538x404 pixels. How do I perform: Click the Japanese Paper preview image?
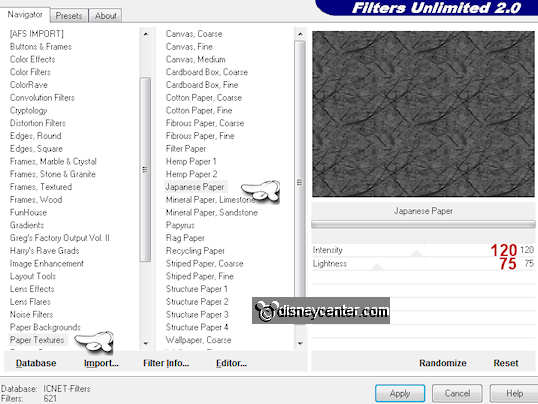[x=423, y=114]
